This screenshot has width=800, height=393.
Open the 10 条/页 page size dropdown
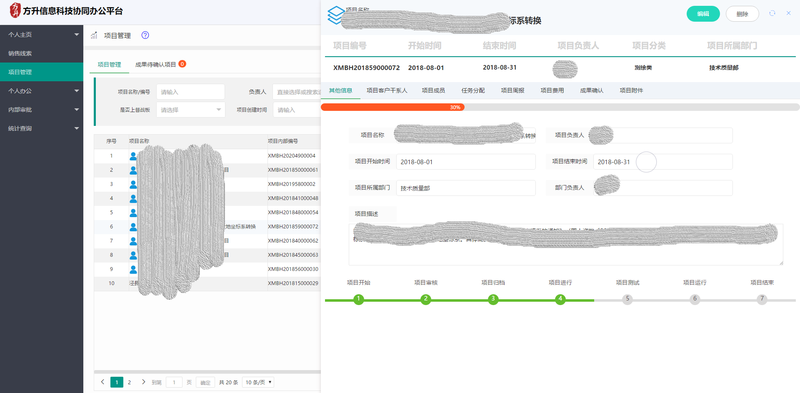pyautogui.click(x=259, y=382)
